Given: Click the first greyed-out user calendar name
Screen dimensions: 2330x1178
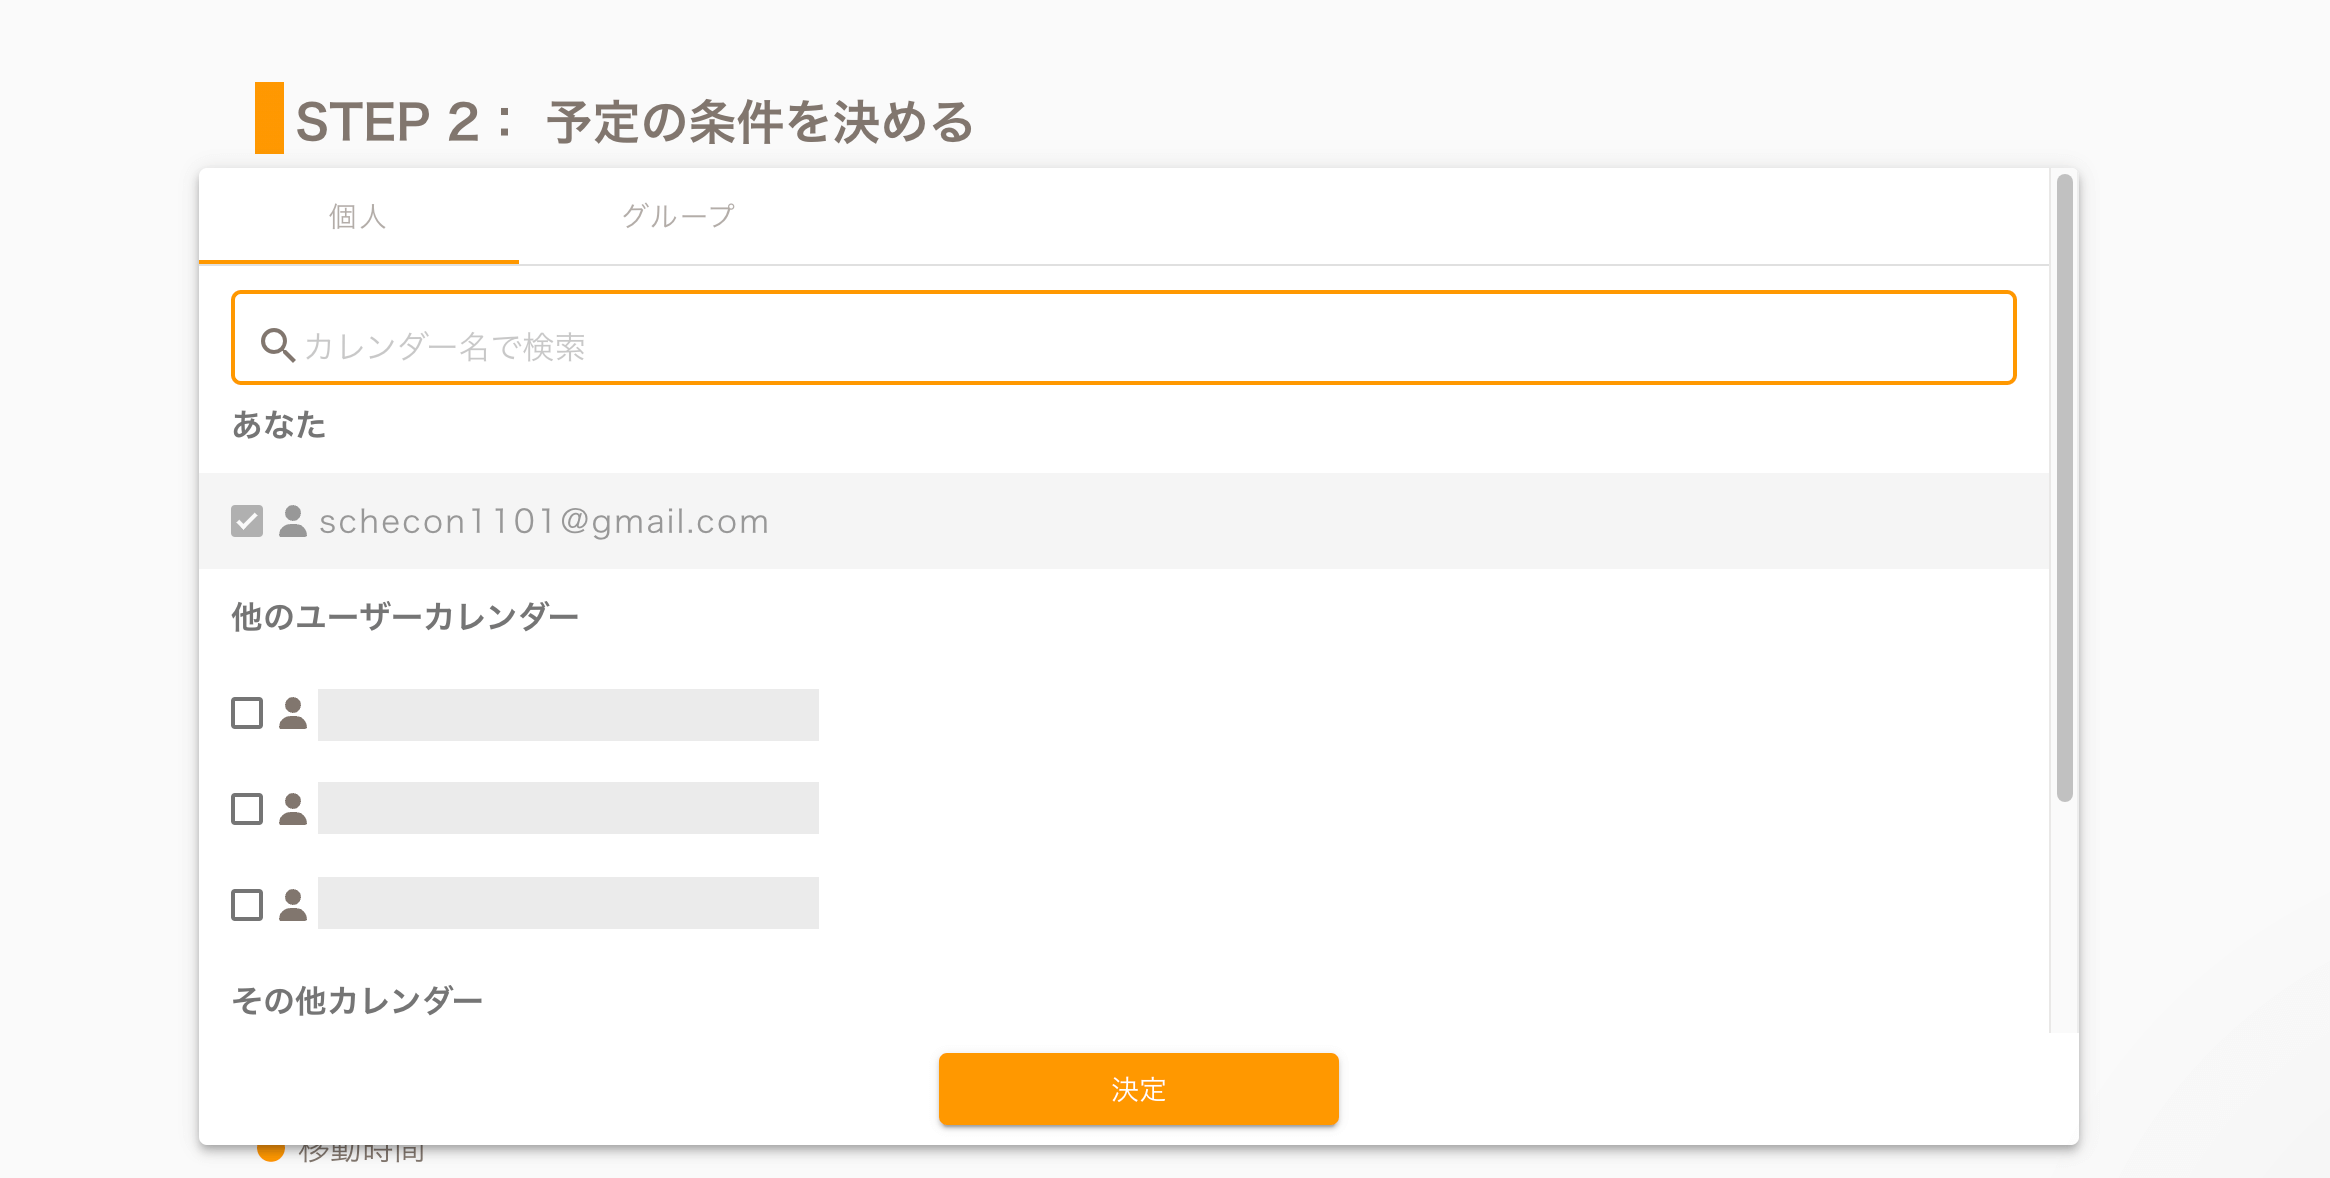Looking at the screenshot, I should 568,715.
